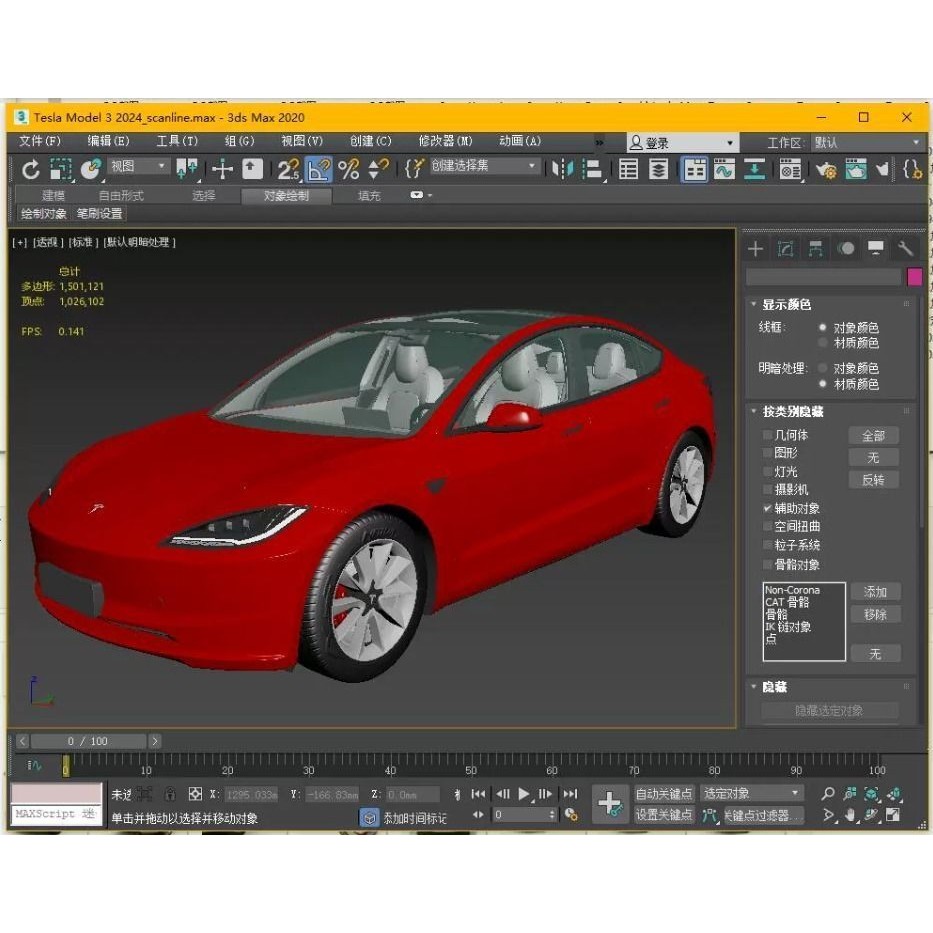Open the 编辑(E) menu
Viewport: 933px width, 933px height.
(108, 141)
